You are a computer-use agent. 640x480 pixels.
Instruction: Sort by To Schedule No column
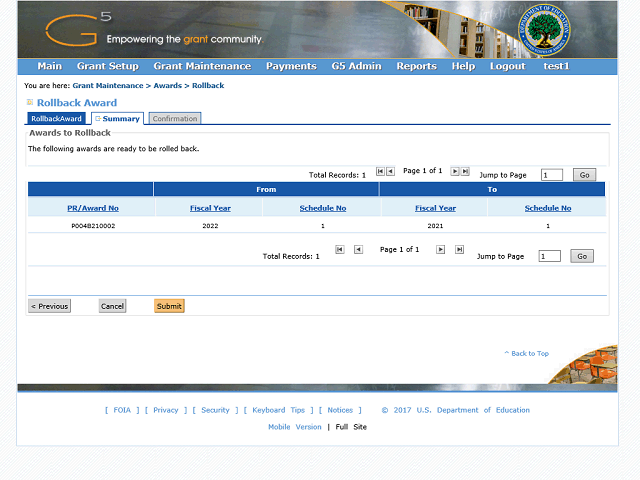click(548, 208)
